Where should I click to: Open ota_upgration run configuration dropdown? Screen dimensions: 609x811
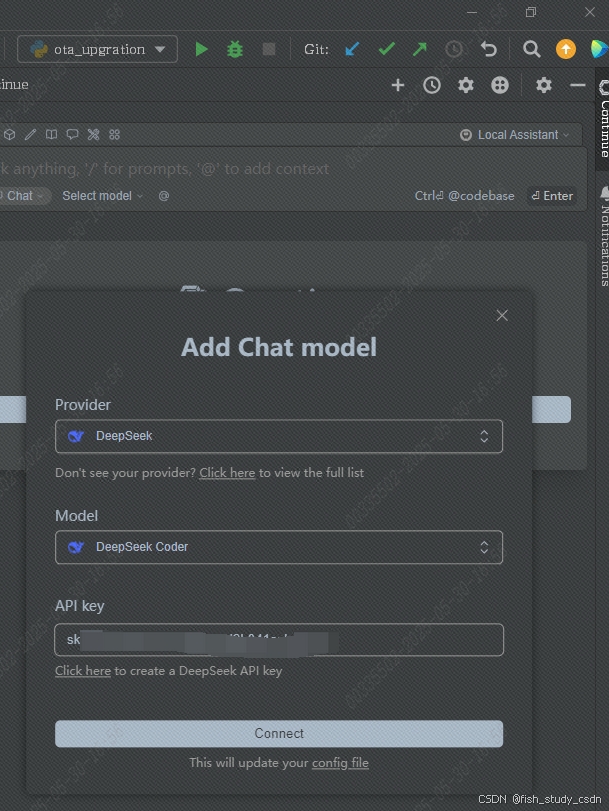(97, 50)
